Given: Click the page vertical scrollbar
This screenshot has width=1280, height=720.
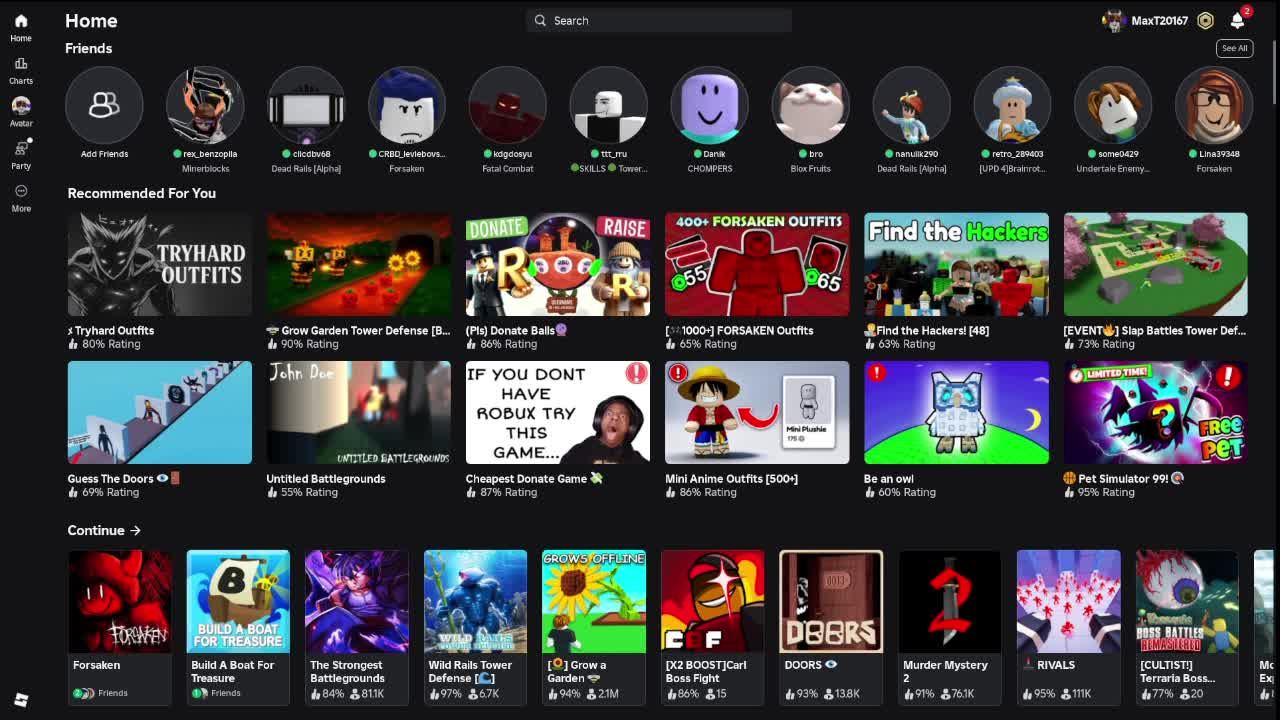Looking at the screenshot, I should pos(1274,70).
